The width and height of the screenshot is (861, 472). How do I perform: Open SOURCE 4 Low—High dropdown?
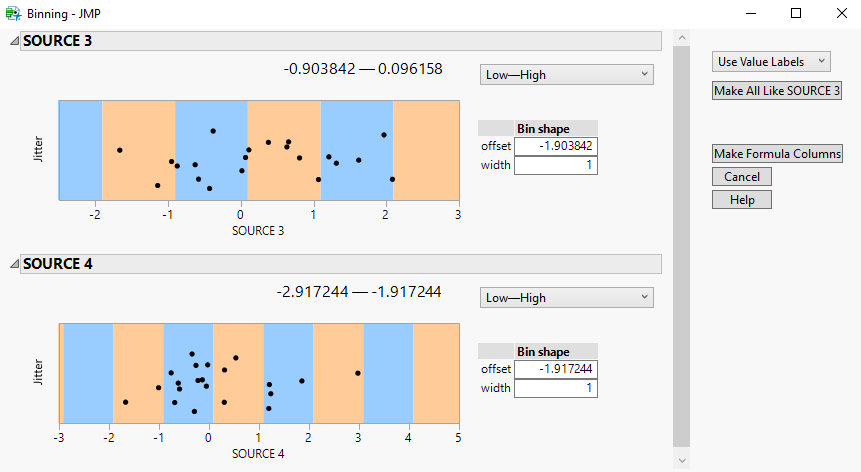click(x=566, y=297)
